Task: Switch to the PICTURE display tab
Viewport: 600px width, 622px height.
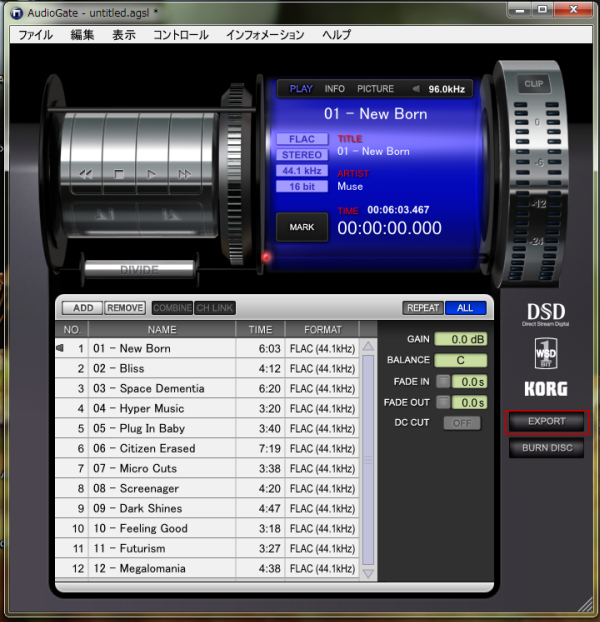Action: pos(375,89)
